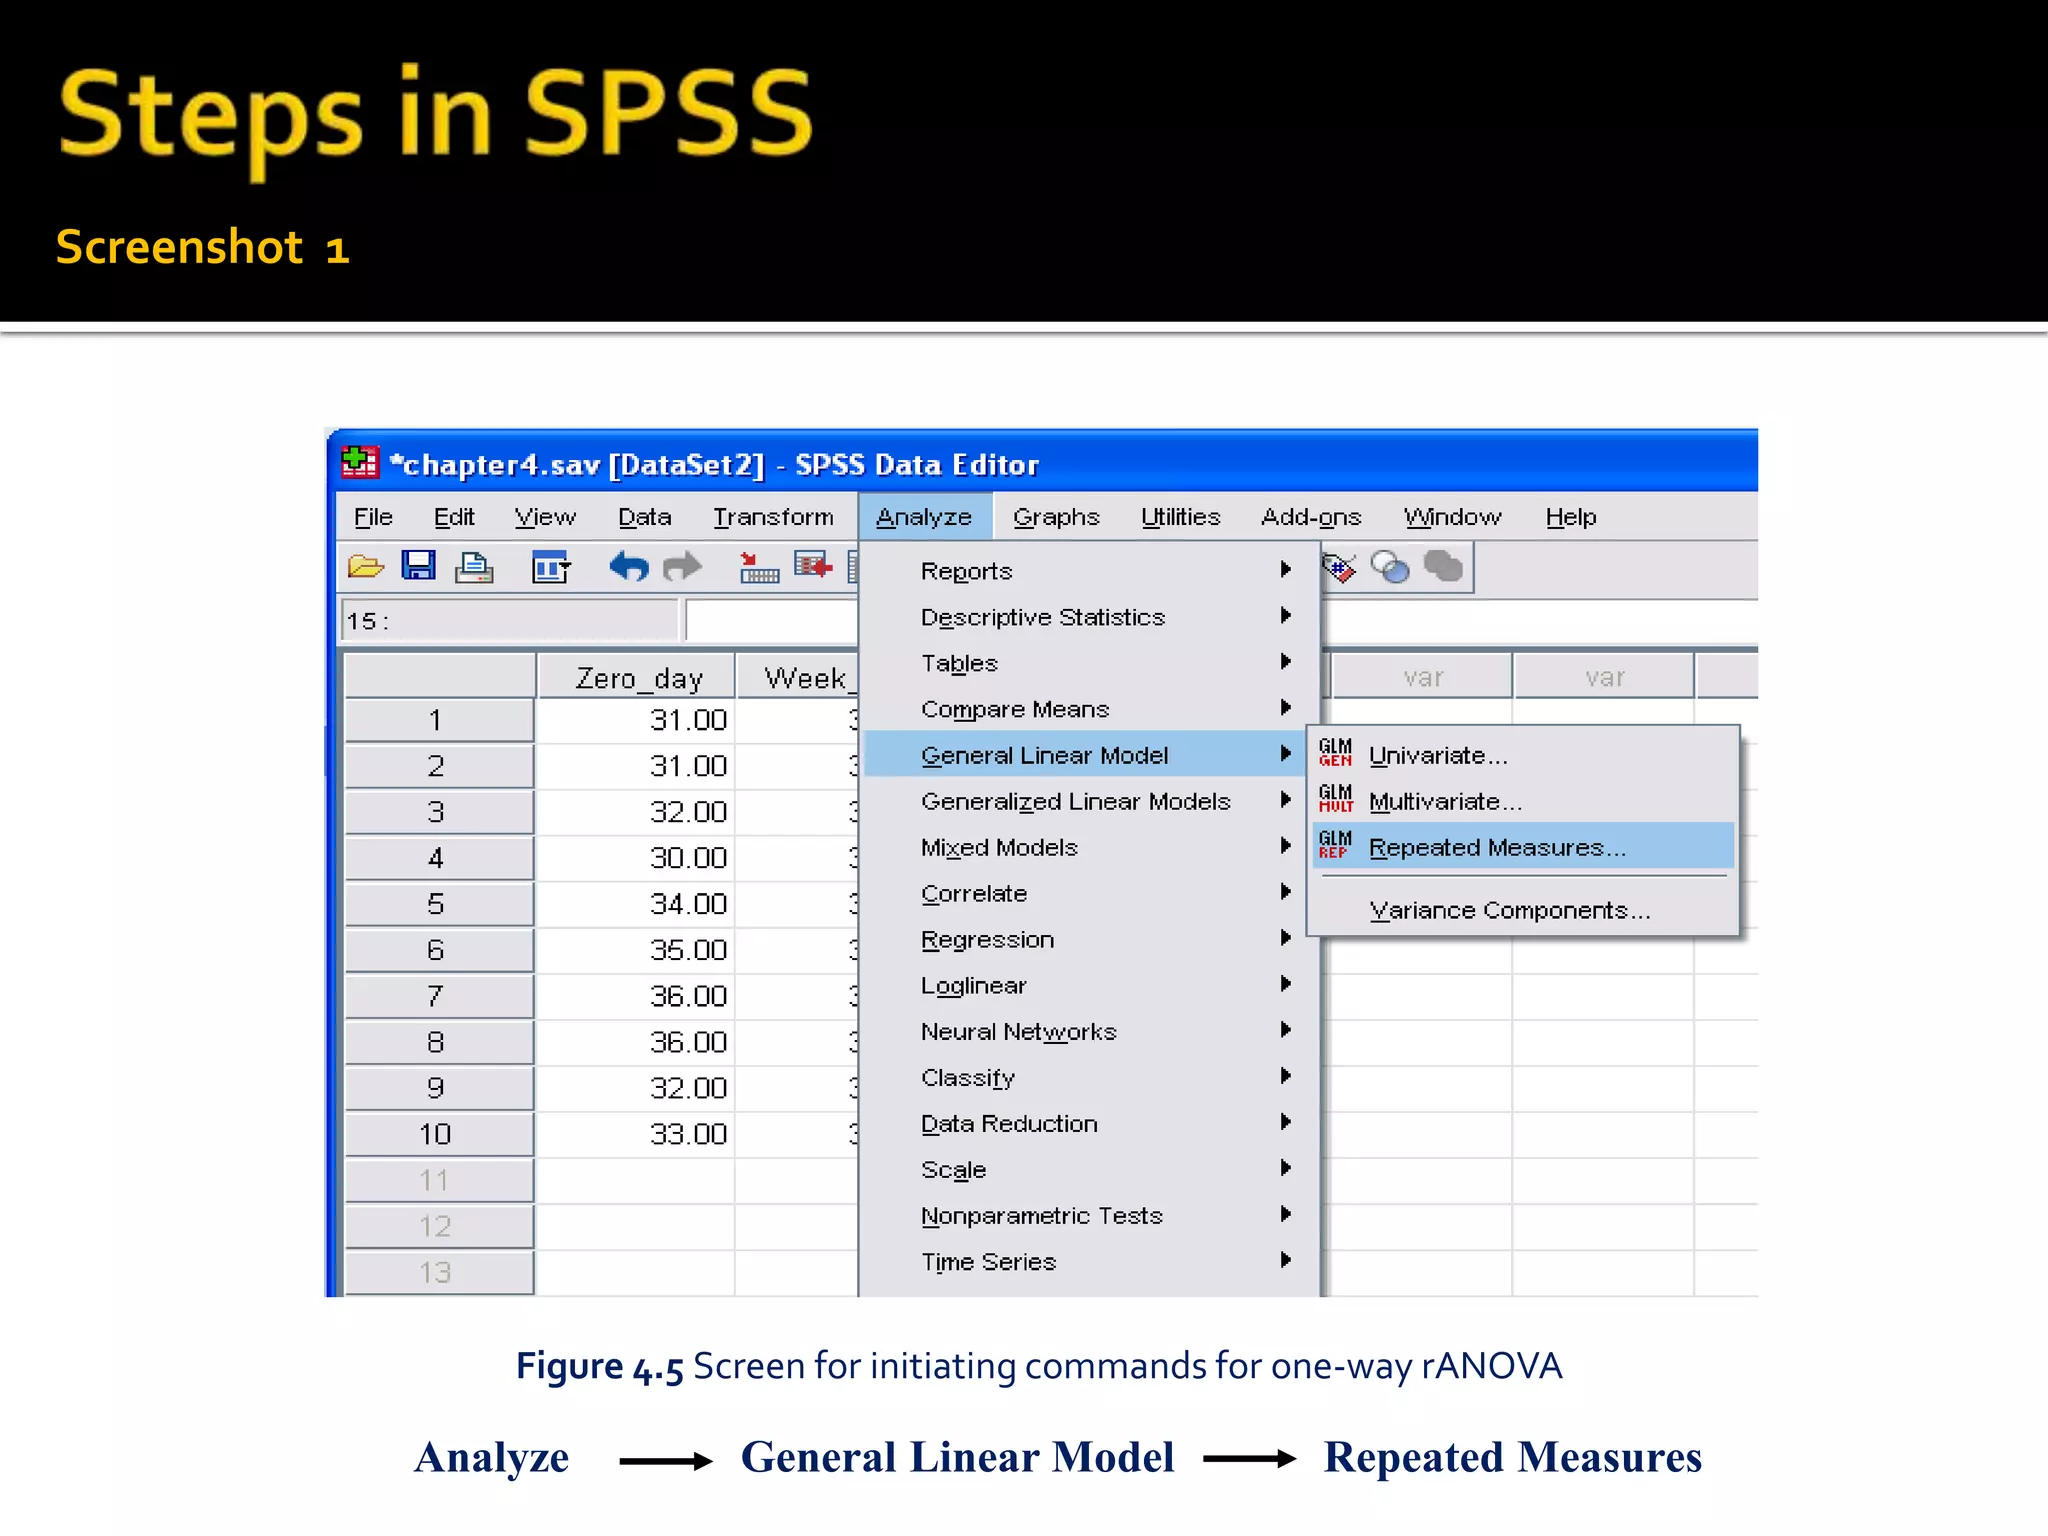Click the cell value edit field

772,620
